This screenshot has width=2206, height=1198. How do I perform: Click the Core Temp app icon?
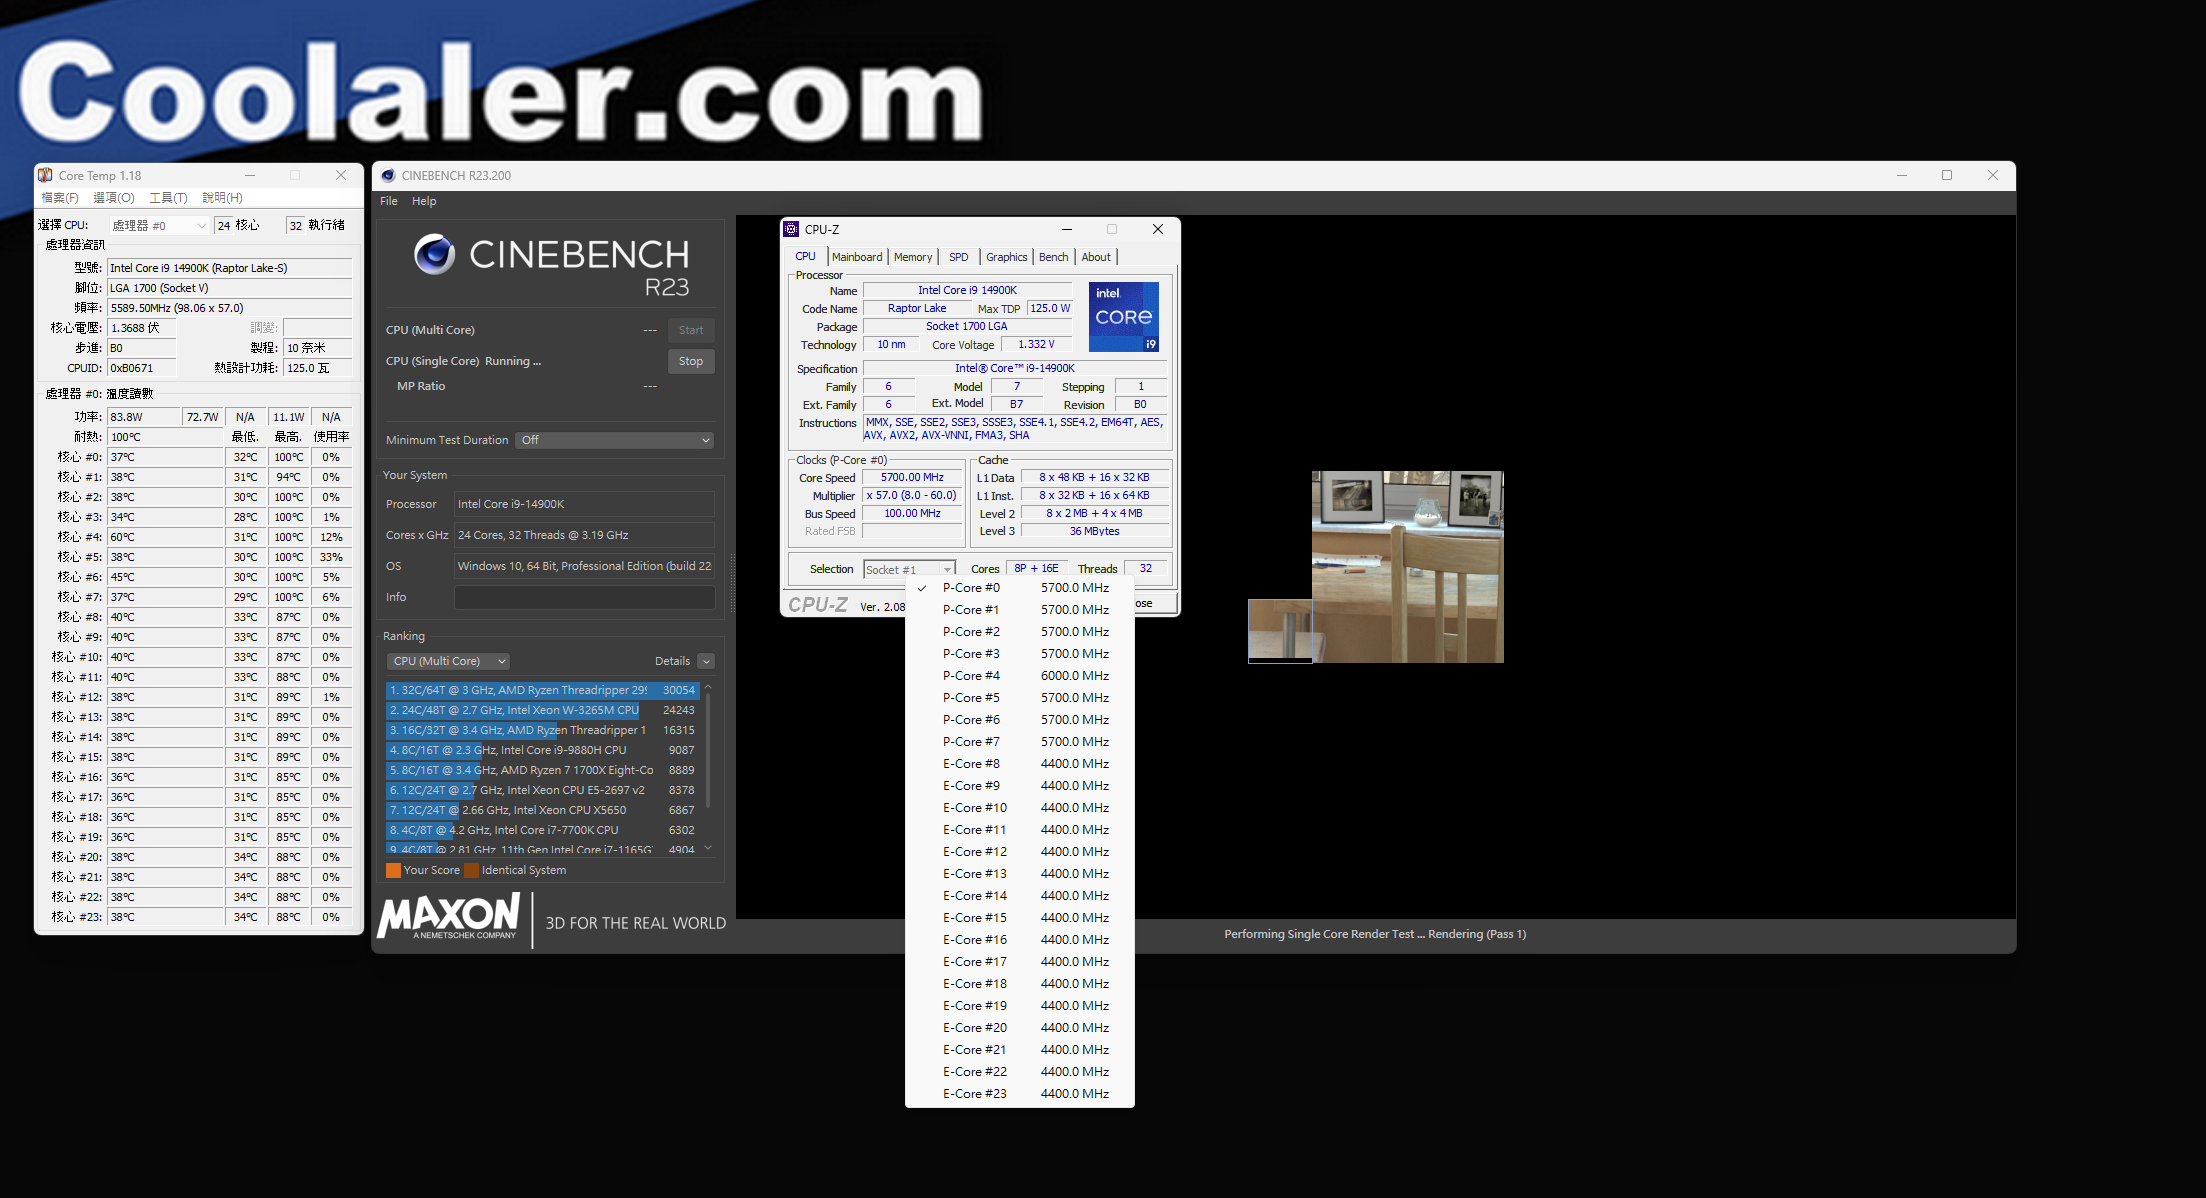[x=45, y=175]
